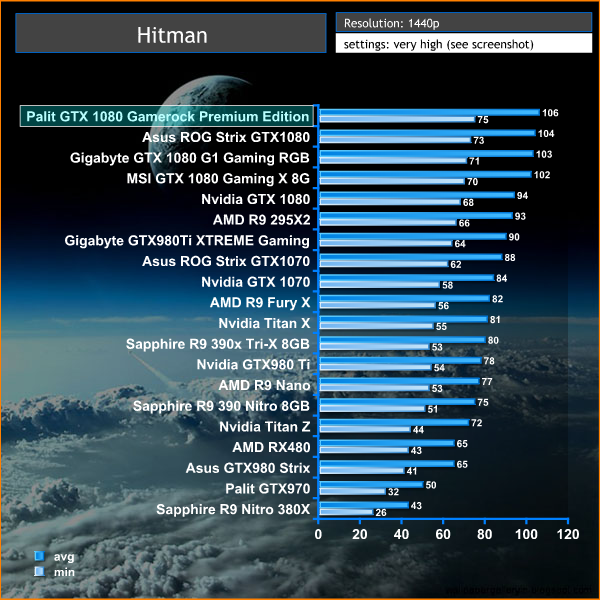Click the avg value 102 for MSI Gaming X
This screenshot has width=600, height=600.
point(542,175)
